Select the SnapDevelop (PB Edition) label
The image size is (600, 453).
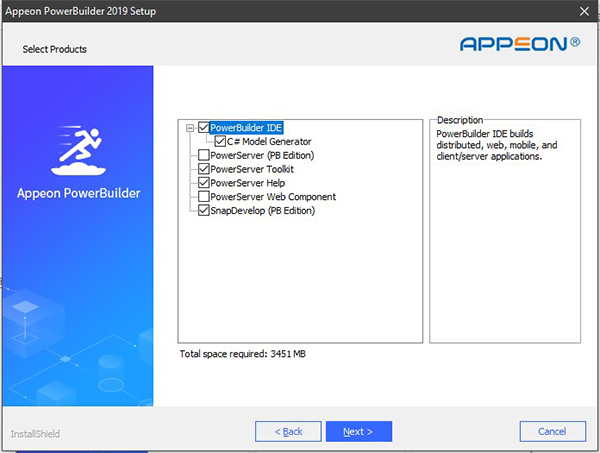pos(262,212)
